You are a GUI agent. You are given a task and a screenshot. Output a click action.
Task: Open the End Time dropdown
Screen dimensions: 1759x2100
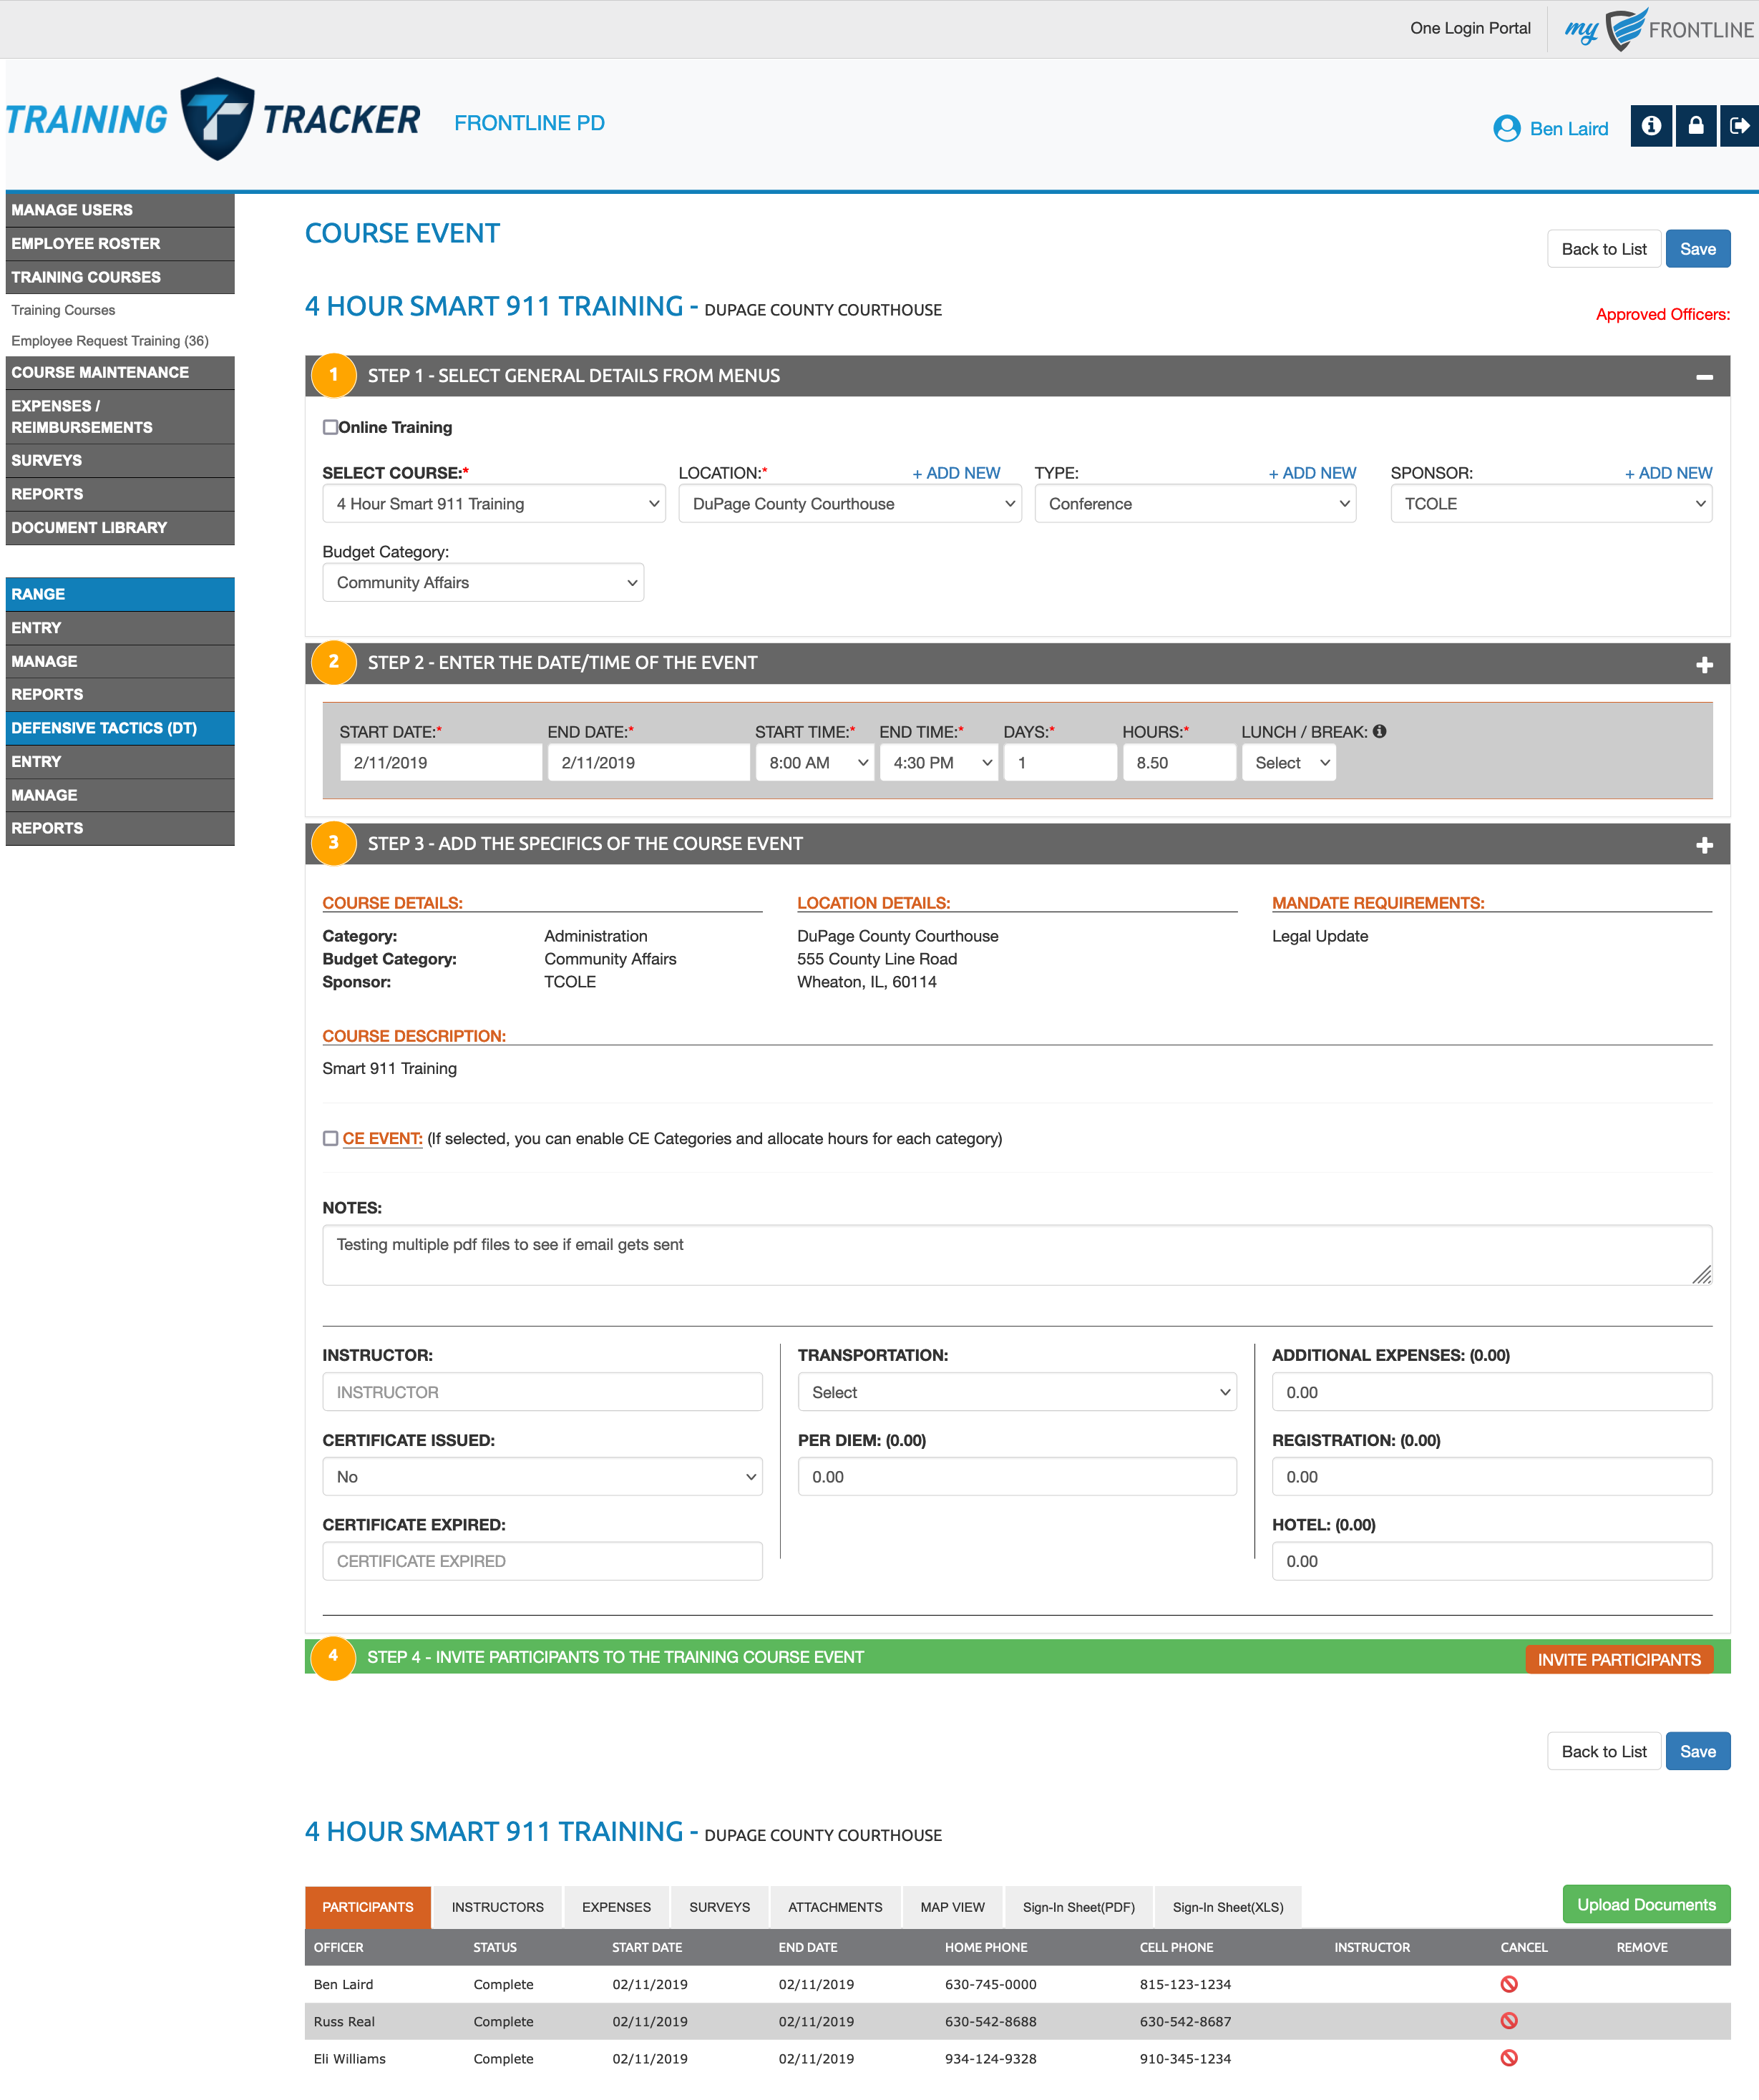point(939,763)
